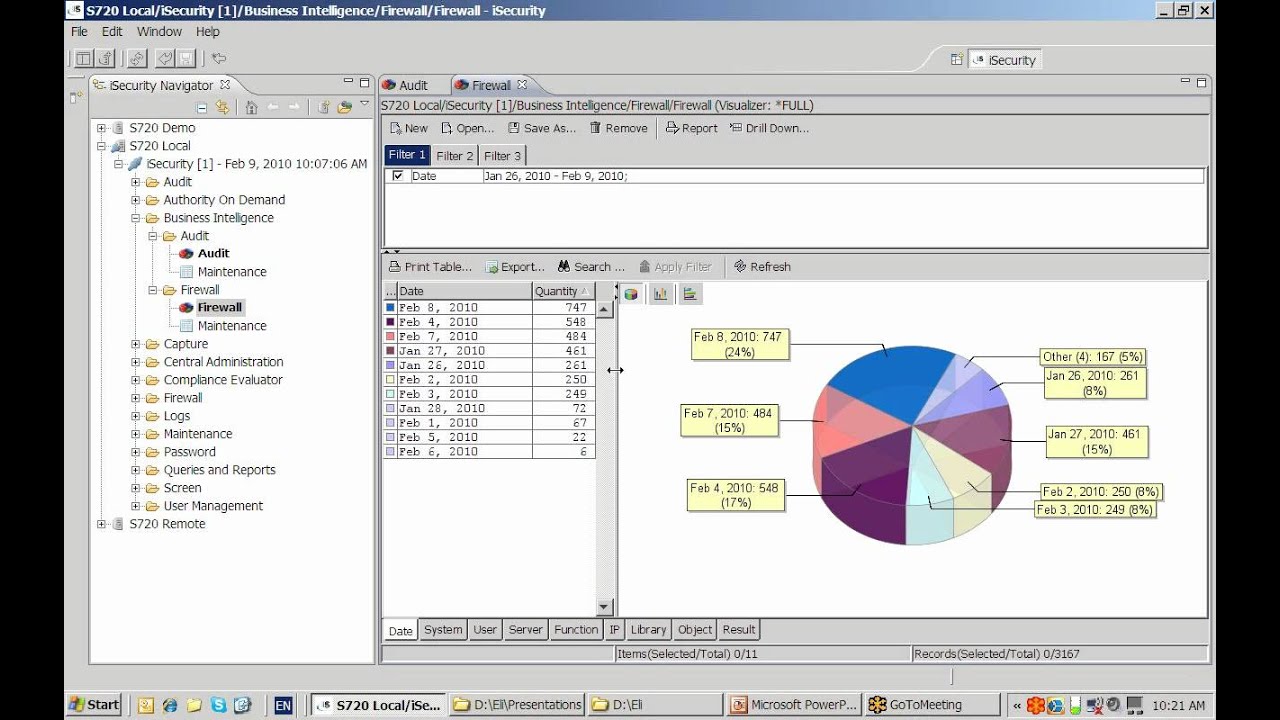Open the GoToMeeting taskbar item
The height and width of the screenshot is (720, 1280).
[931, 705]
